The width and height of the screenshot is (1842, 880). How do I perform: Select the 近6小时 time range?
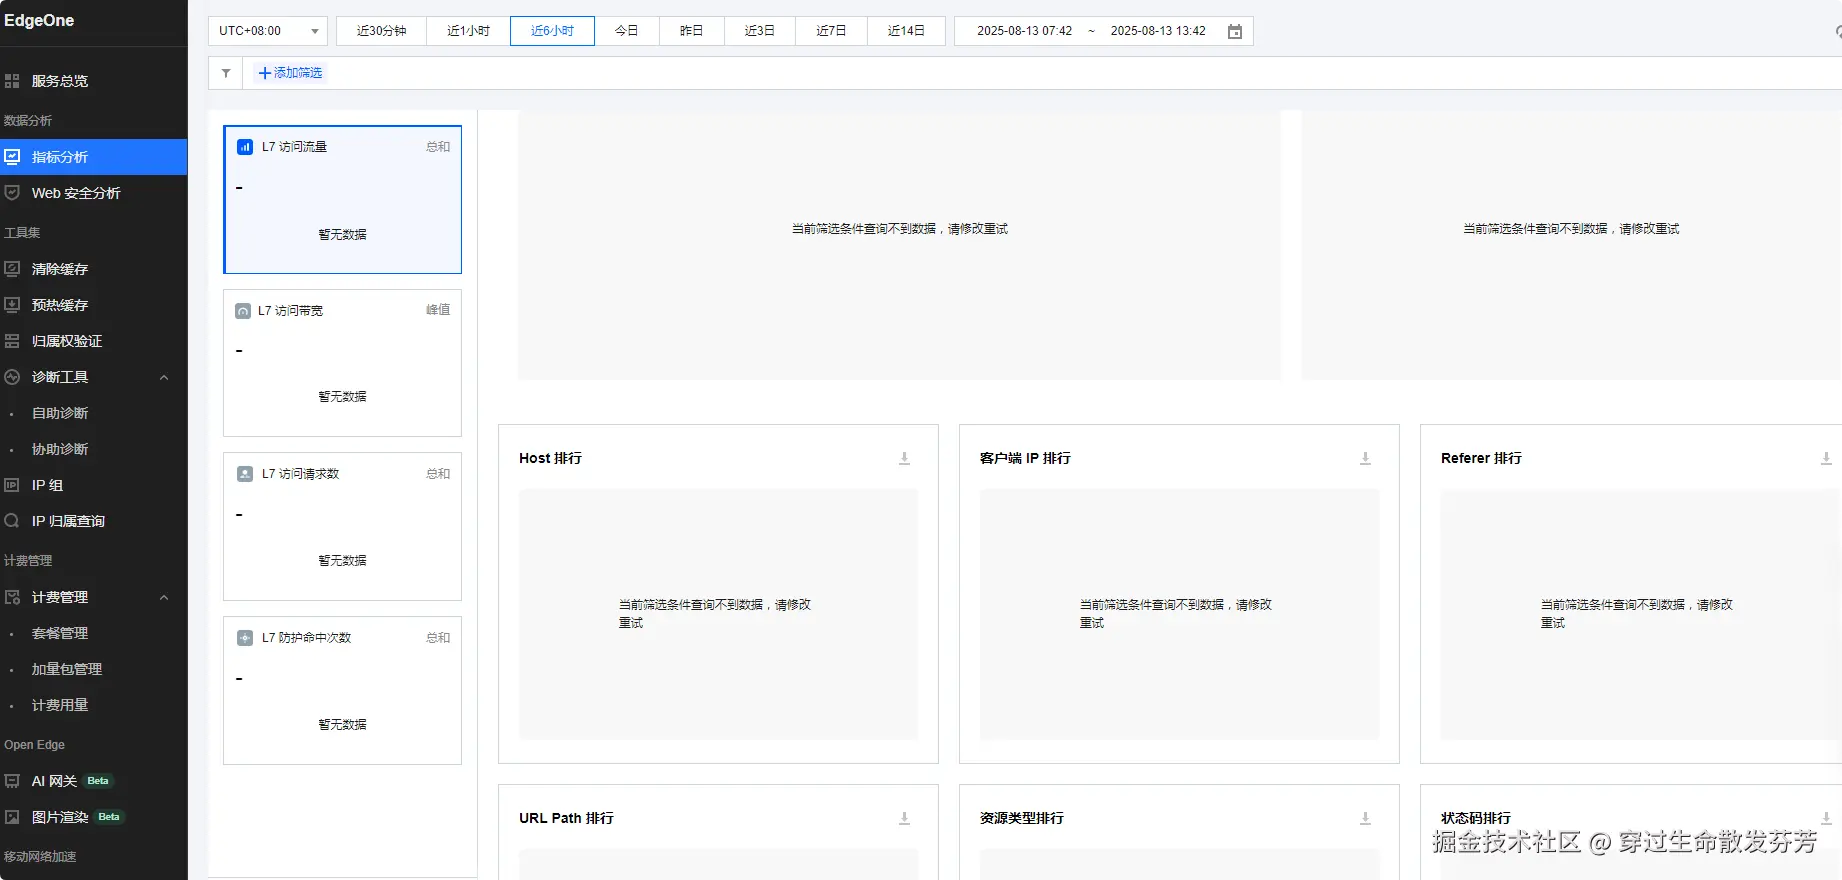552,31
